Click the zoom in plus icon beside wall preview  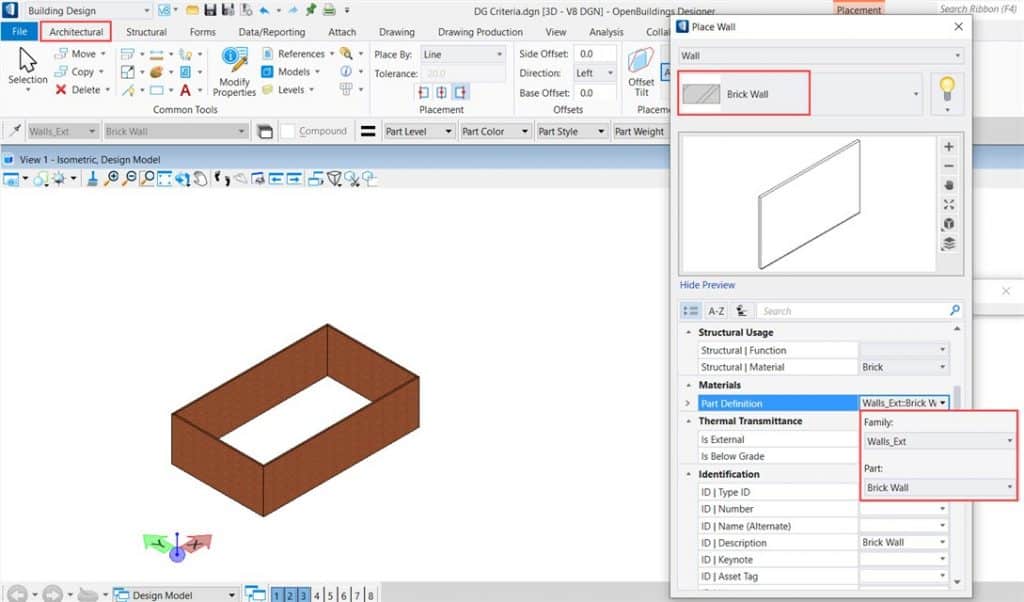coord(949,147)
